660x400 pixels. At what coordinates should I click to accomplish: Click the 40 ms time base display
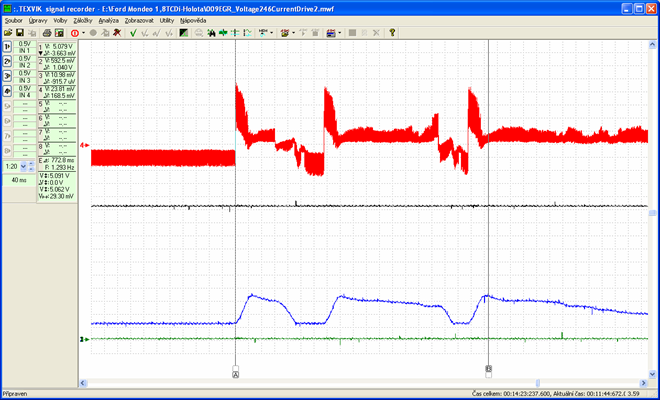20,180
